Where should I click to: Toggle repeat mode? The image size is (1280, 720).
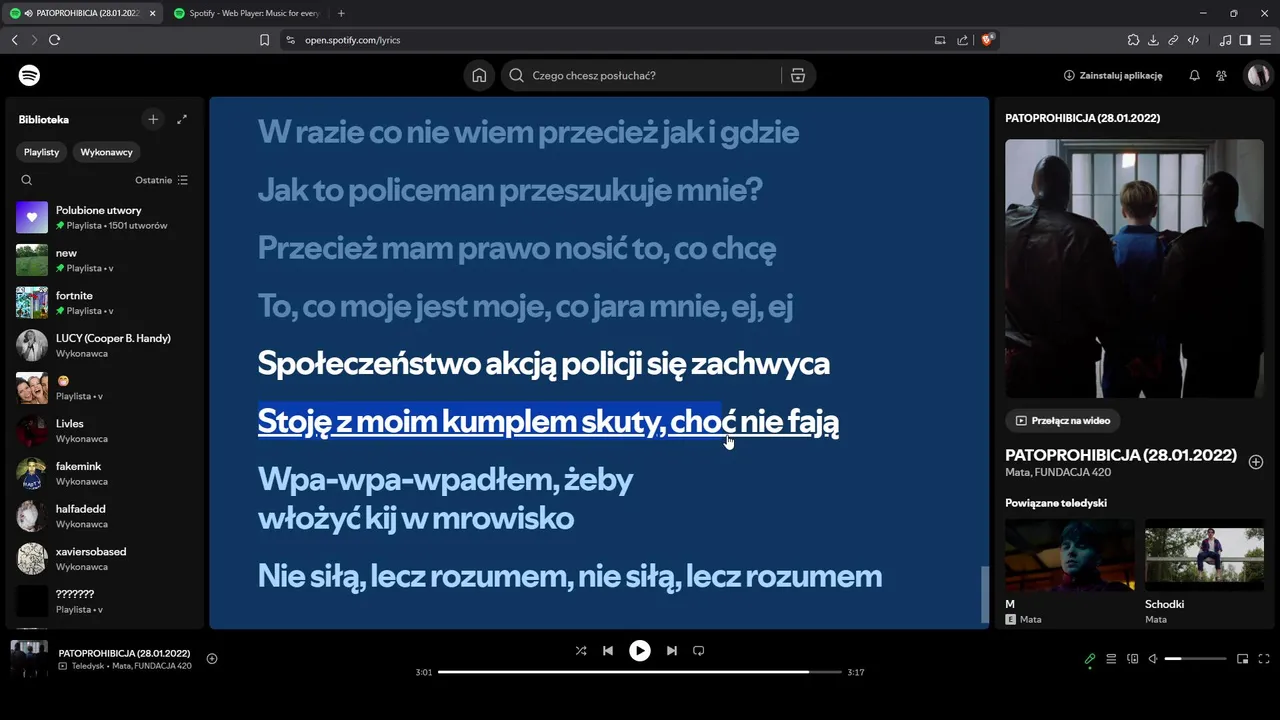pyautogui.click(x=699, y=651)
